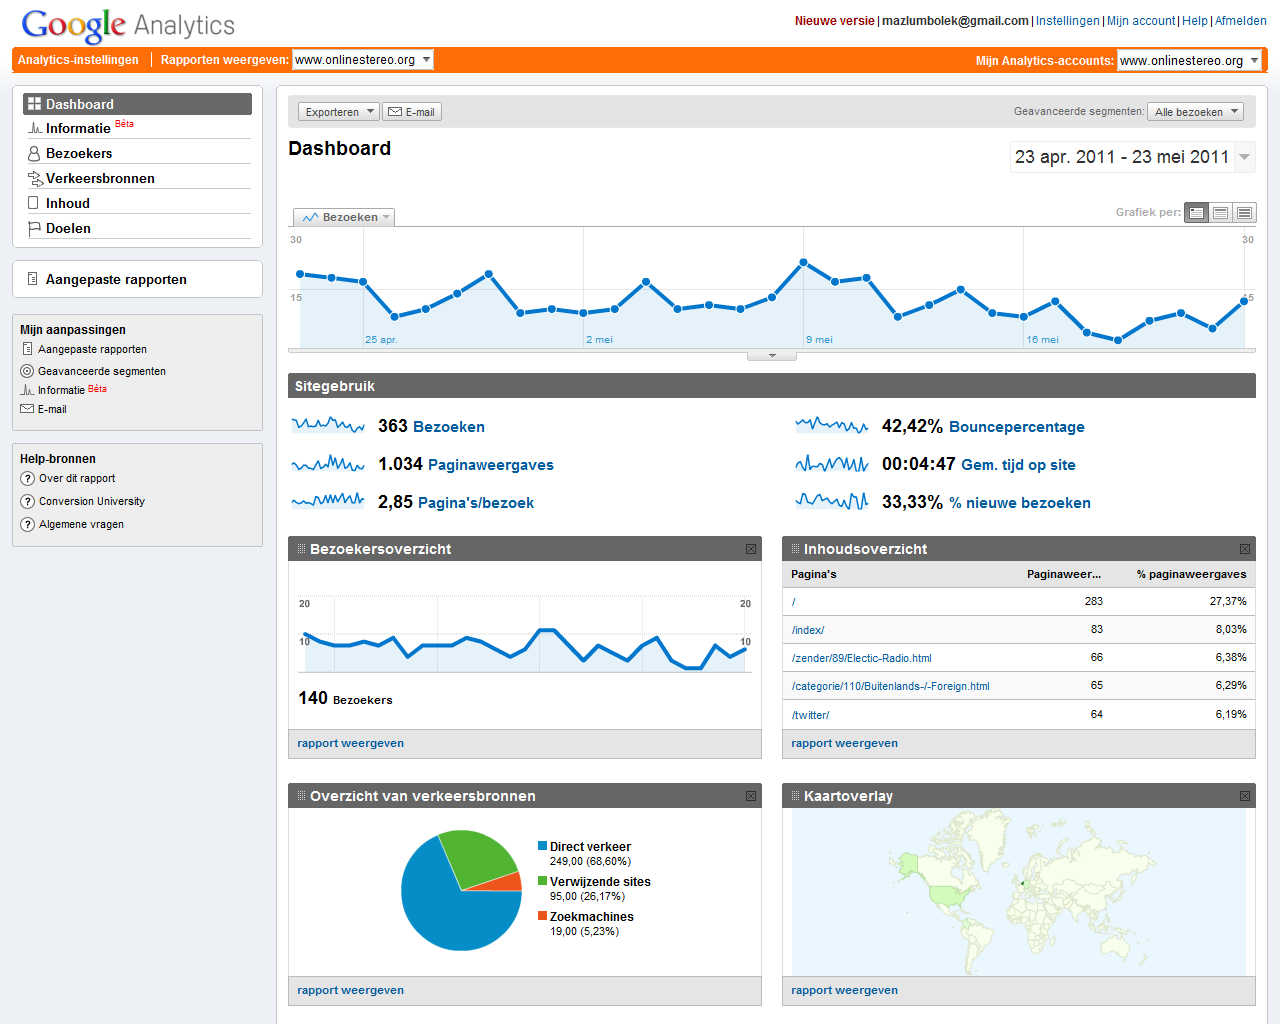Open Inhoud in the sidebar menu
Screen dimensions: 1280x1024
pos(68,203)
